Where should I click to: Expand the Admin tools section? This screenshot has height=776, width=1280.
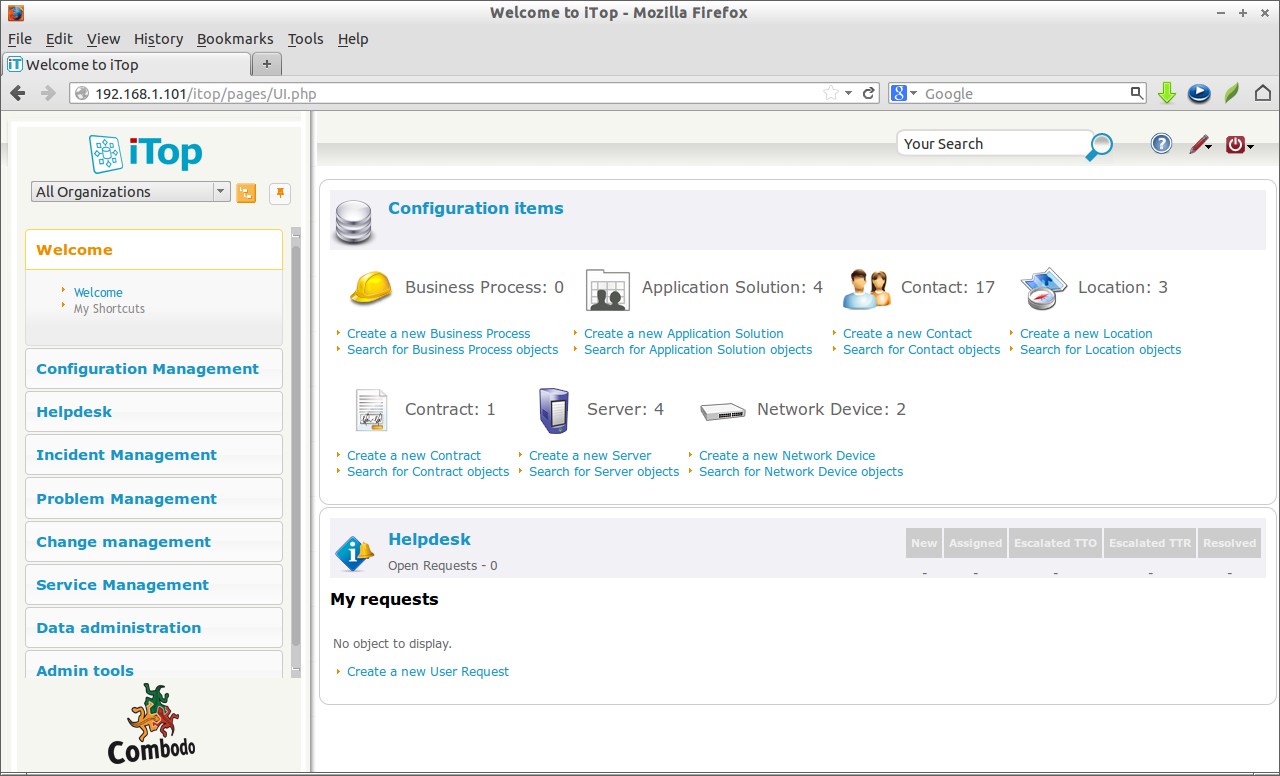pos(154,666)
